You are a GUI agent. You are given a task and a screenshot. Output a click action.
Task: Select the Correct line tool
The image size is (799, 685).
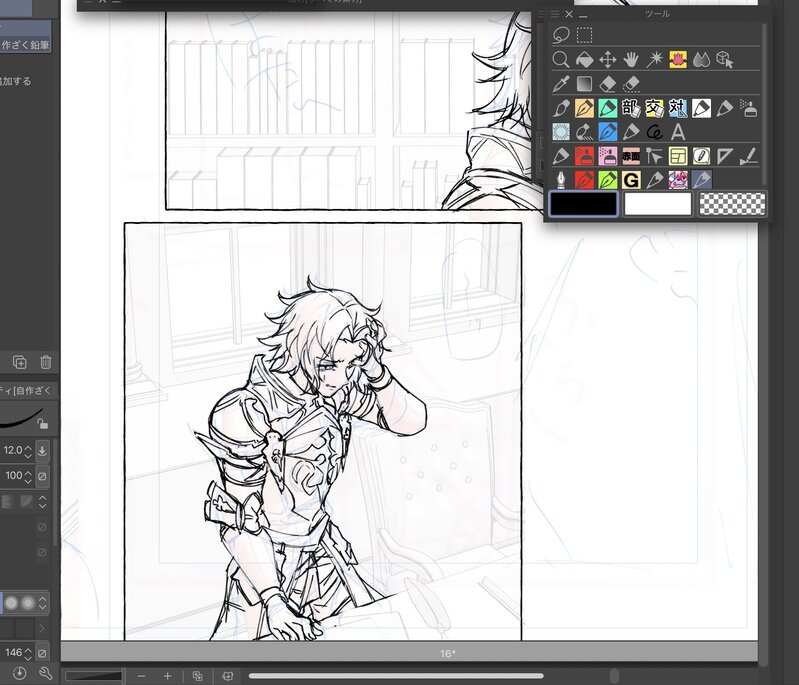coord(748,156)
